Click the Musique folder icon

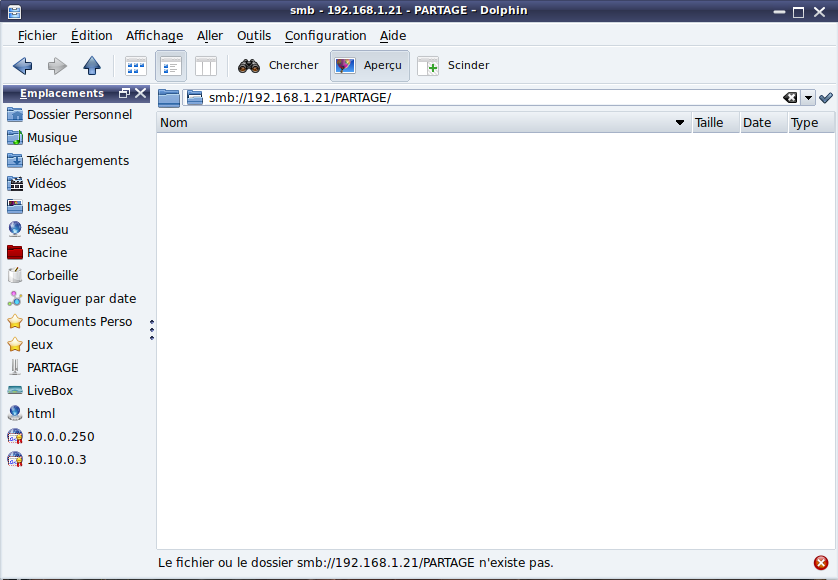15,137
